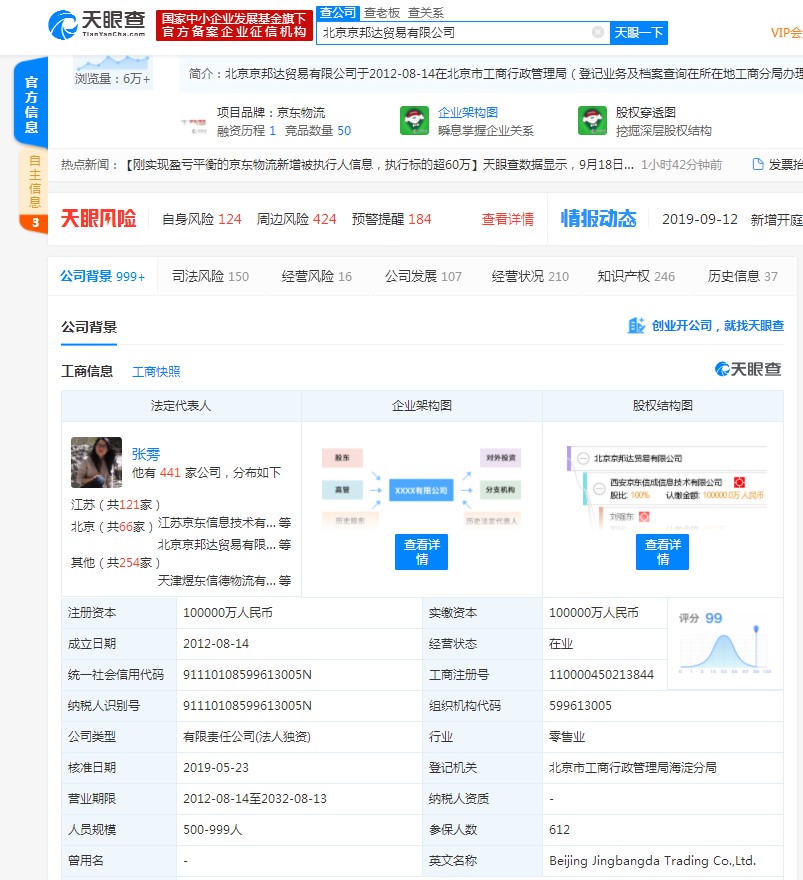Open legal representative 张秀 link

click(146, 453)
